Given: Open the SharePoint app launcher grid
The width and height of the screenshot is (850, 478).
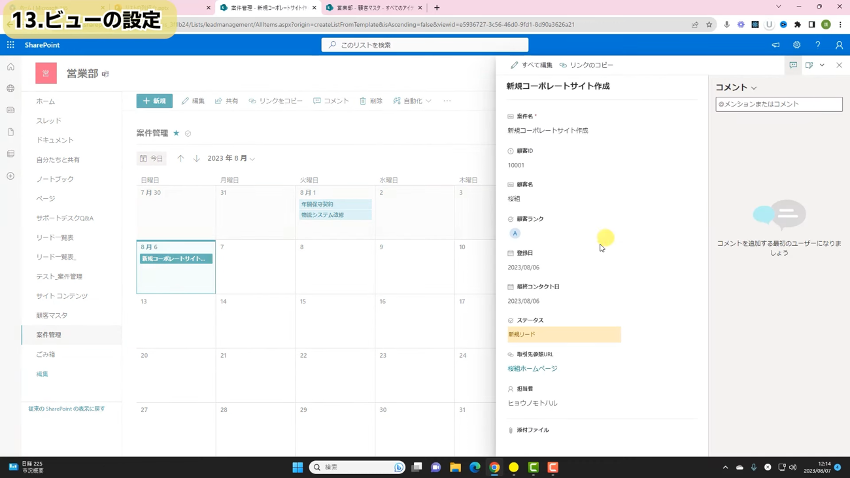Looking at the screenshot, I should [x=10, y=45].
